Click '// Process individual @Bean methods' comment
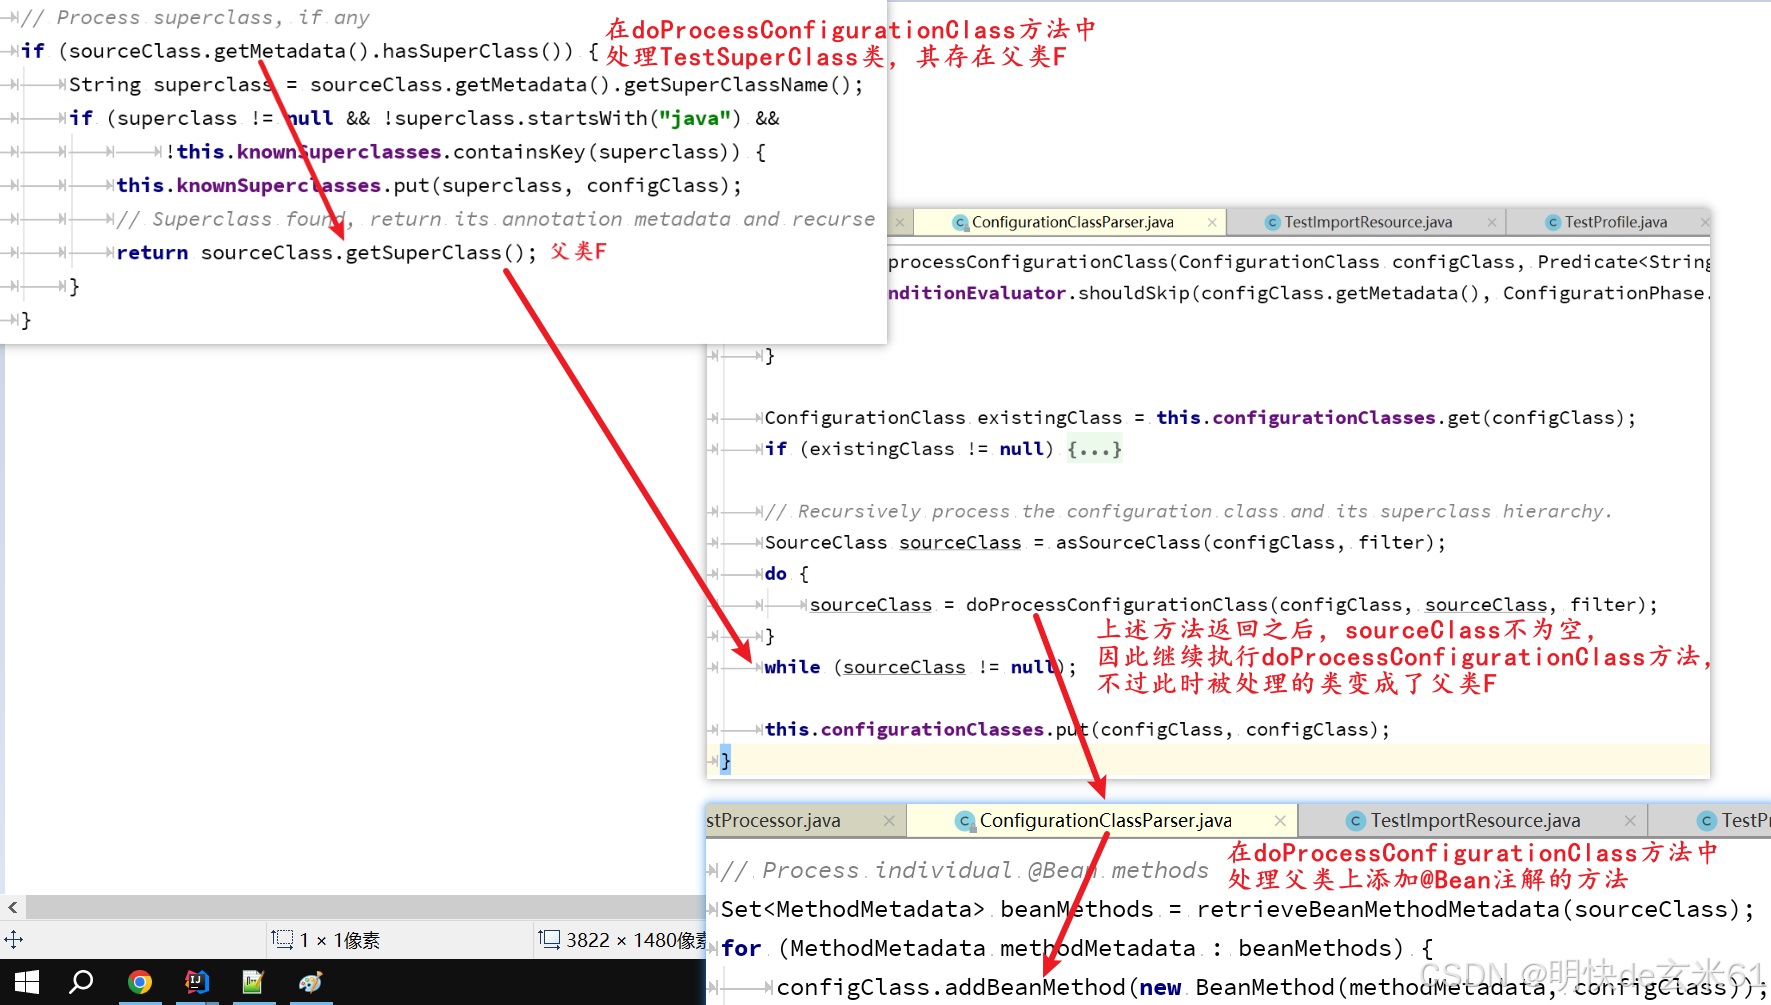1771x1005 pixels. point(964,870)
